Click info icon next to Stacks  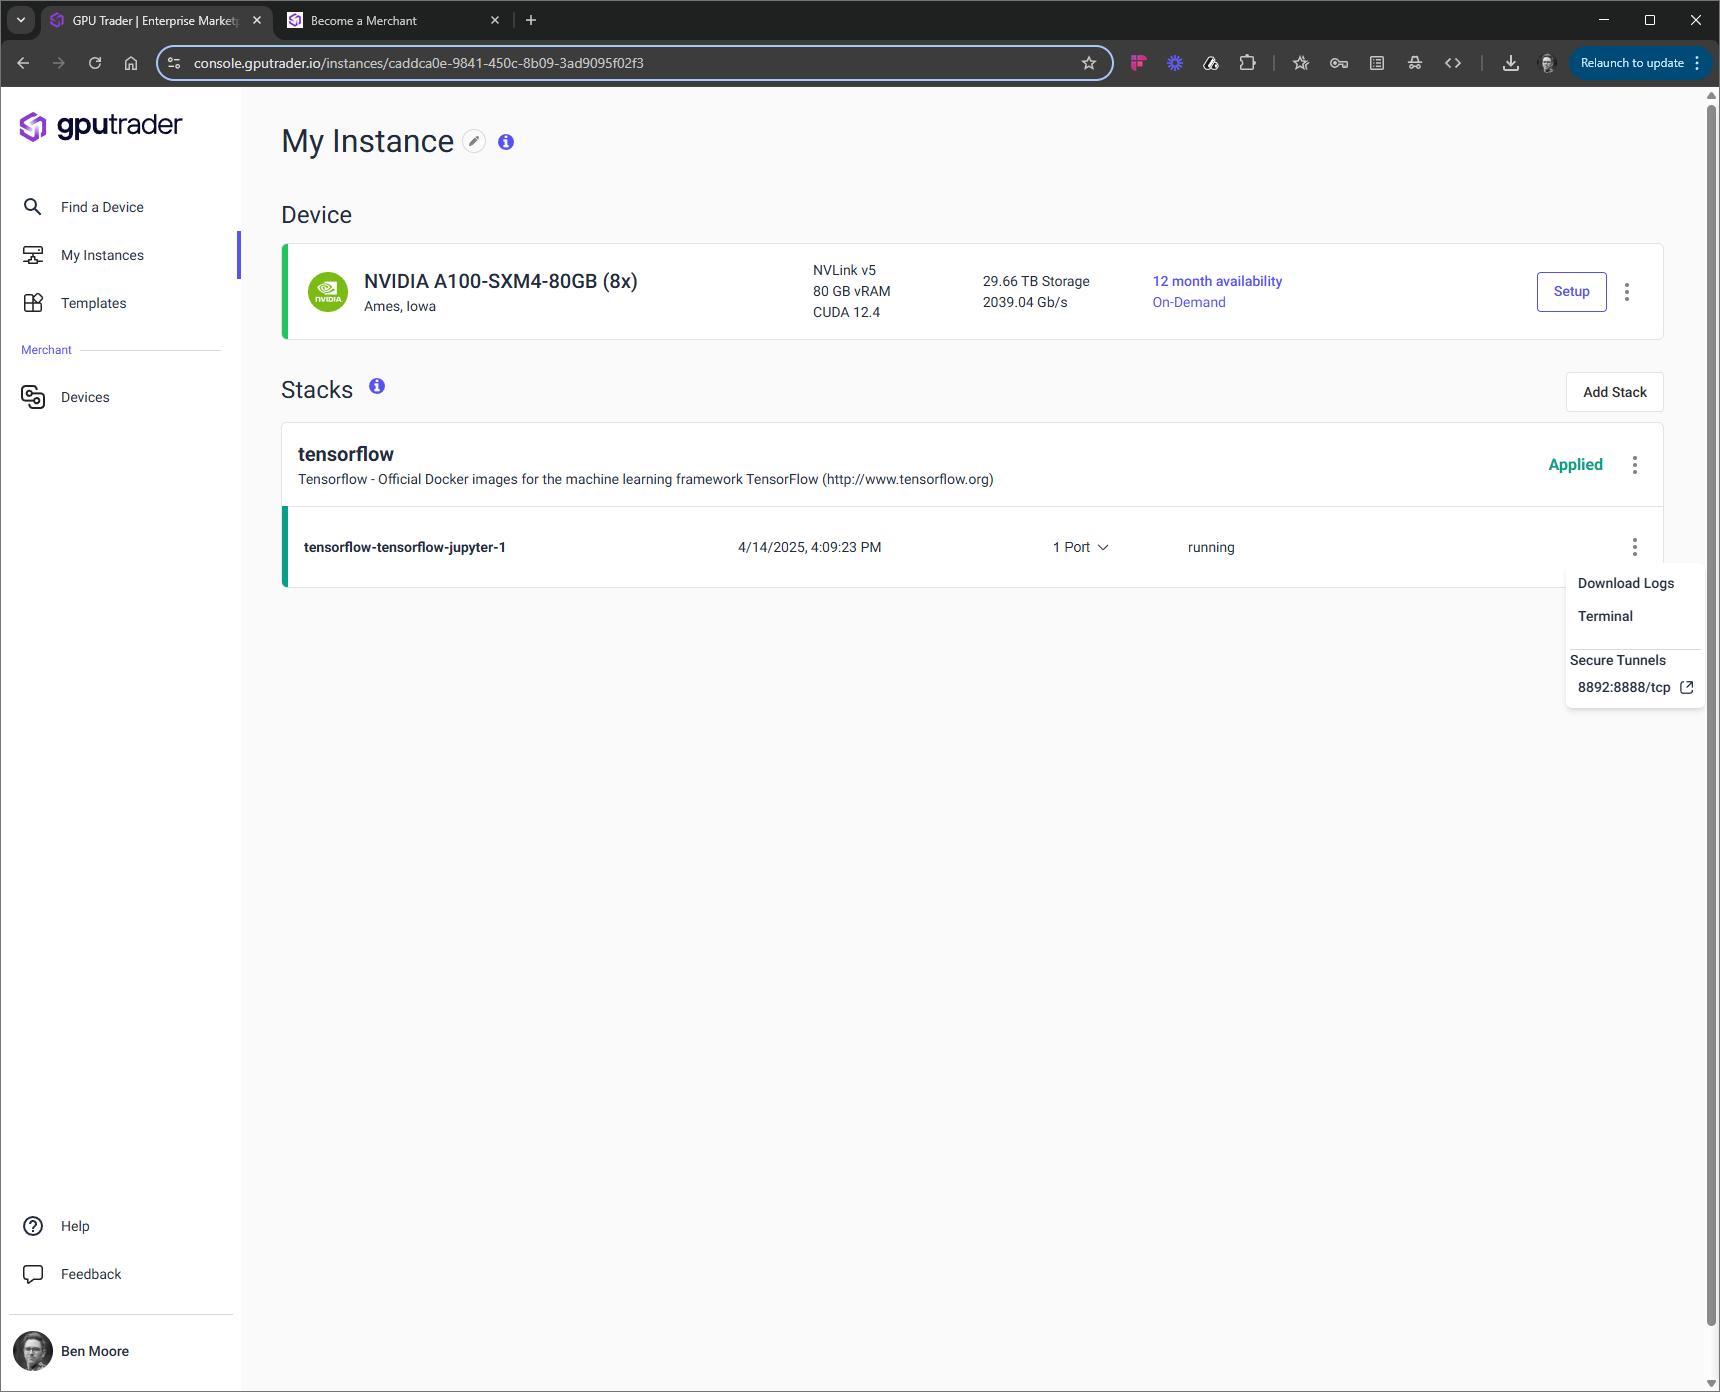(377, 386)
